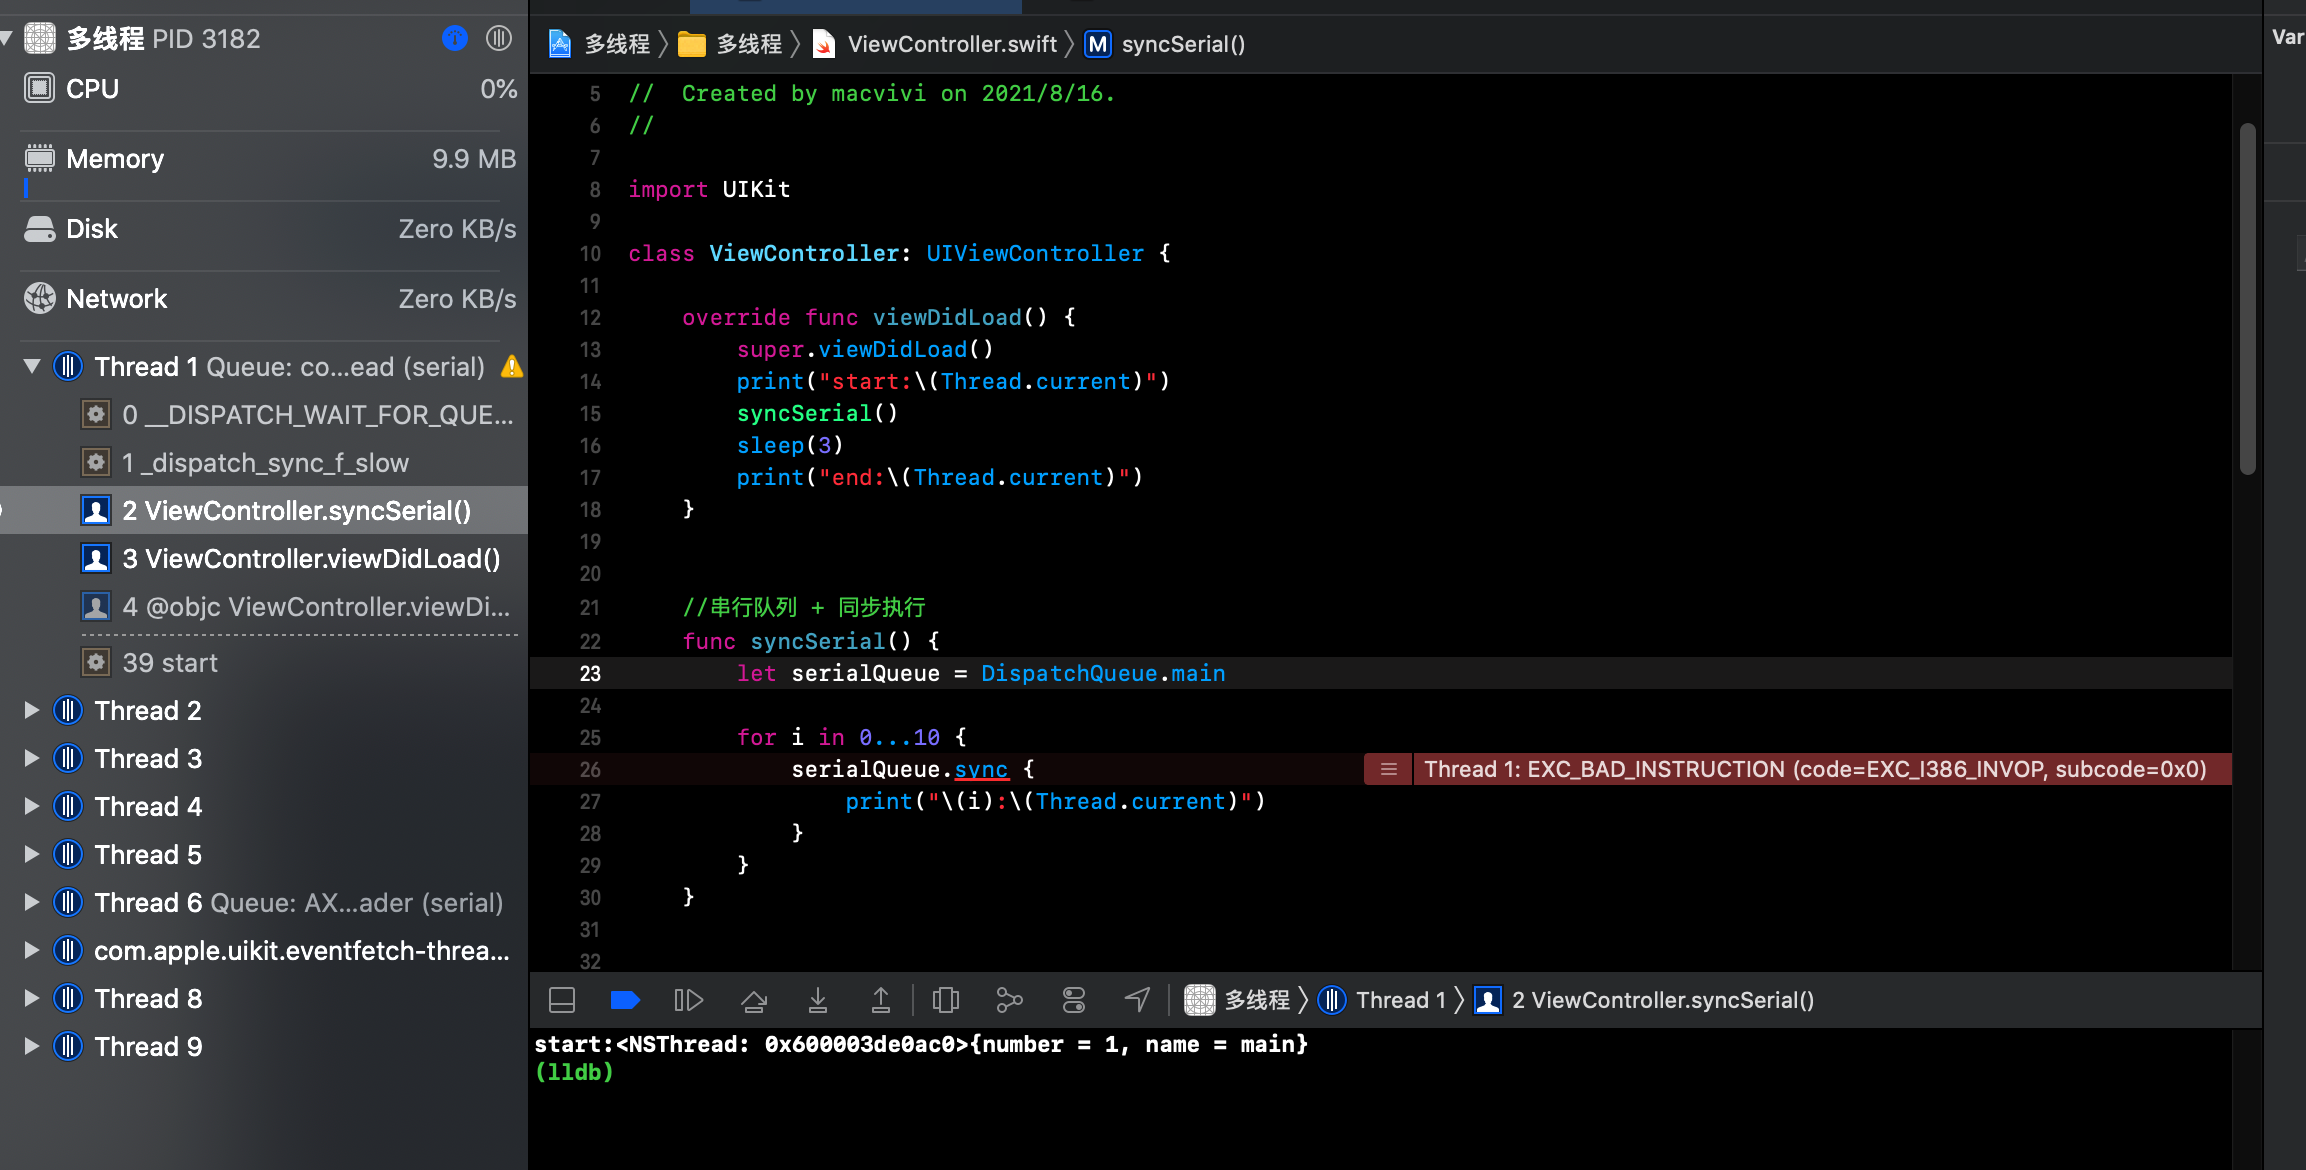This screenshot has width=2306, height=1170.
Task: Open Debug View Hierarchy
Action: [946, 1000]
